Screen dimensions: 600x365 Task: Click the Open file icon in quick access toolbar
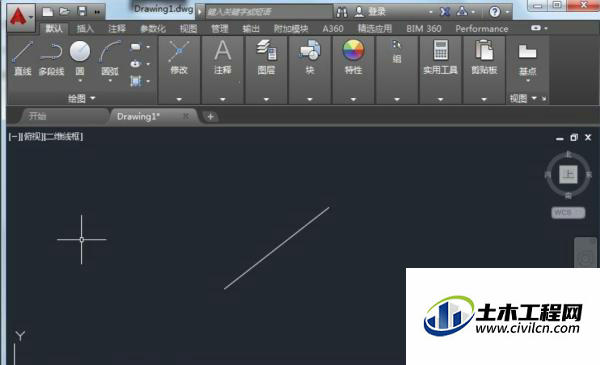click(65, 11)
